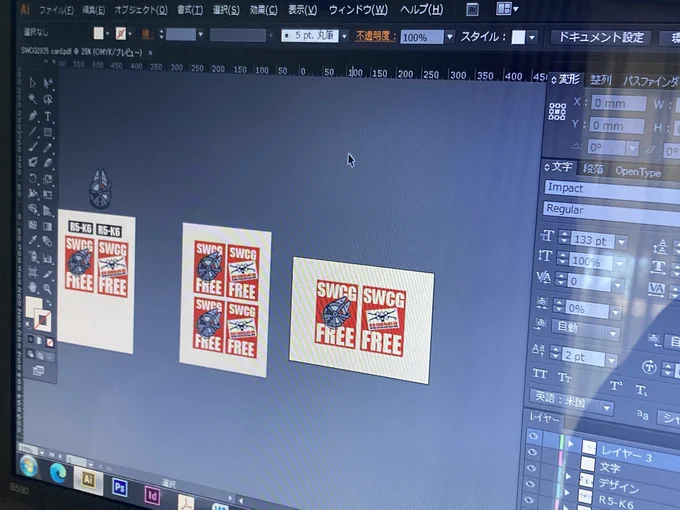Select the Pencil tool
The width and height of the screenshot is (680, 510).
pyautogui.click(x=48, y=148)
